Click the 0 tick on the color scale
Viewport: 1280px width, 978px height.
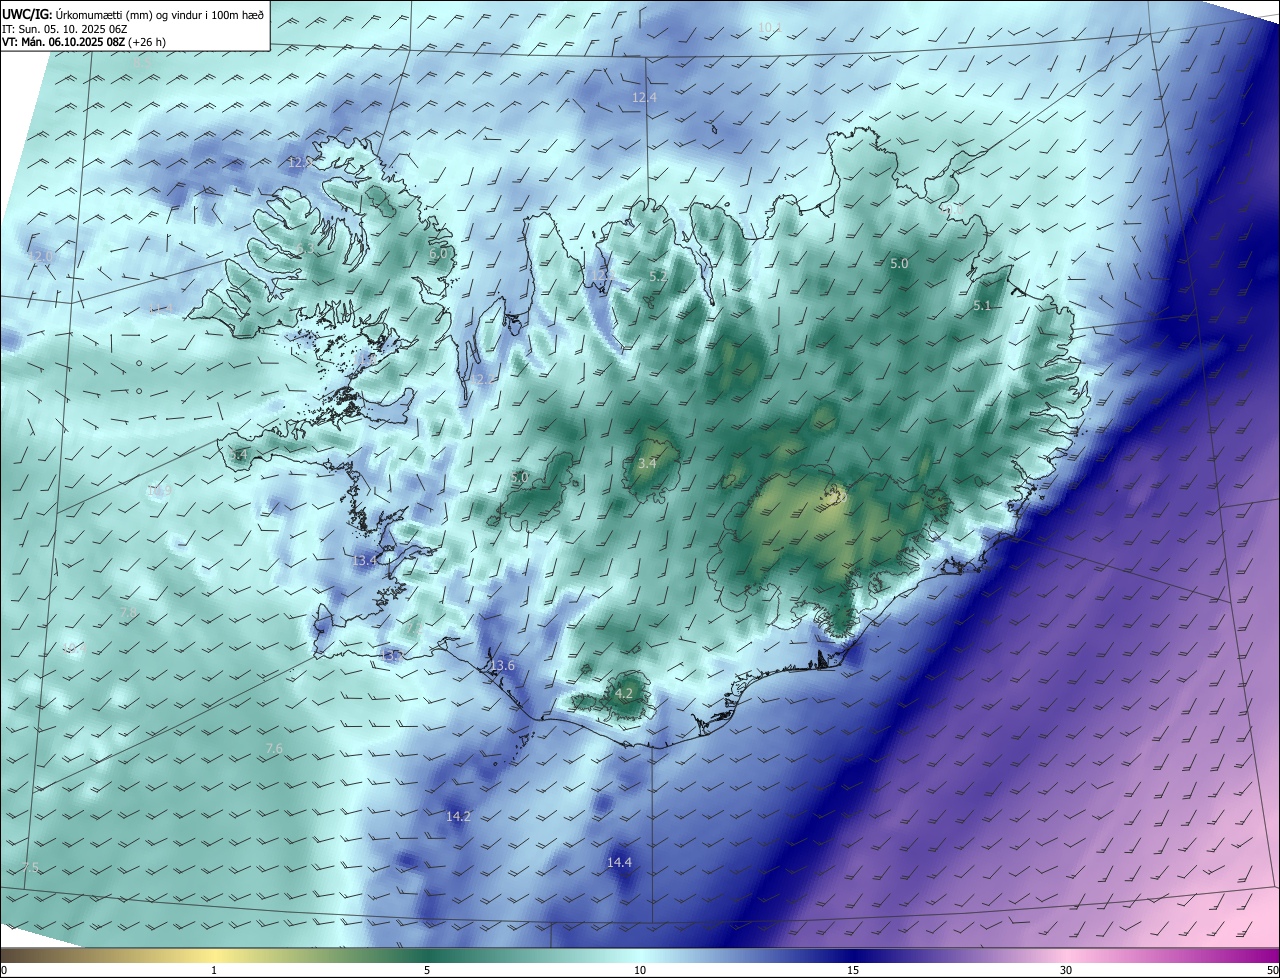pos(4,970)
